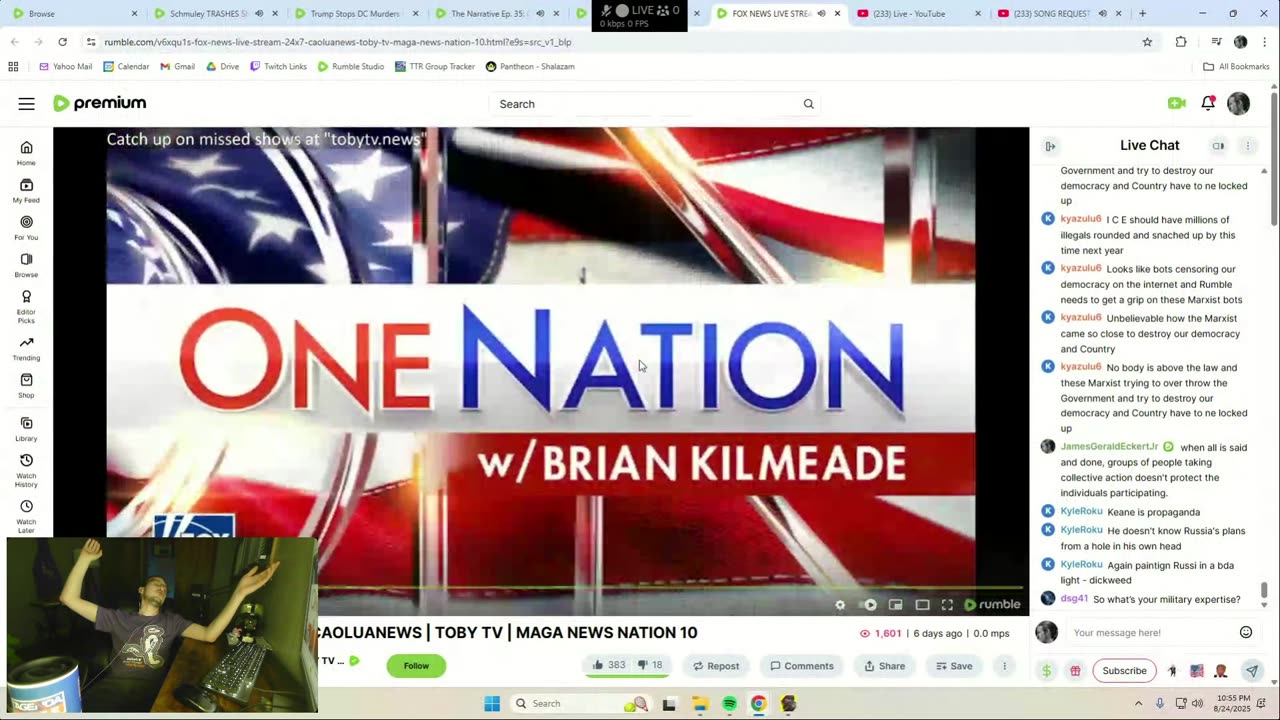
Task: Send chat message with paper plane
Action: coord(1251,671)
